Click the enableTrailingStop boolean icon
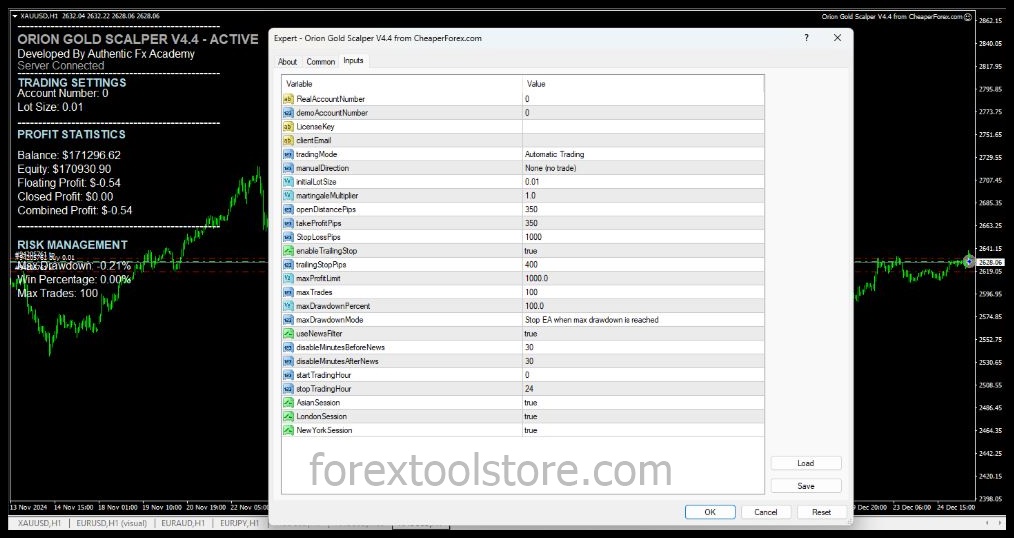 coord(288,251)
